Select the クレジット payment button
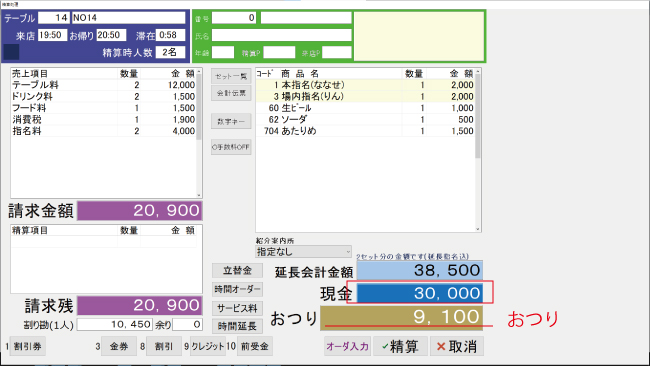Image resolution: width=650 pixels, height=366 pixels. [x=207, y=347]
